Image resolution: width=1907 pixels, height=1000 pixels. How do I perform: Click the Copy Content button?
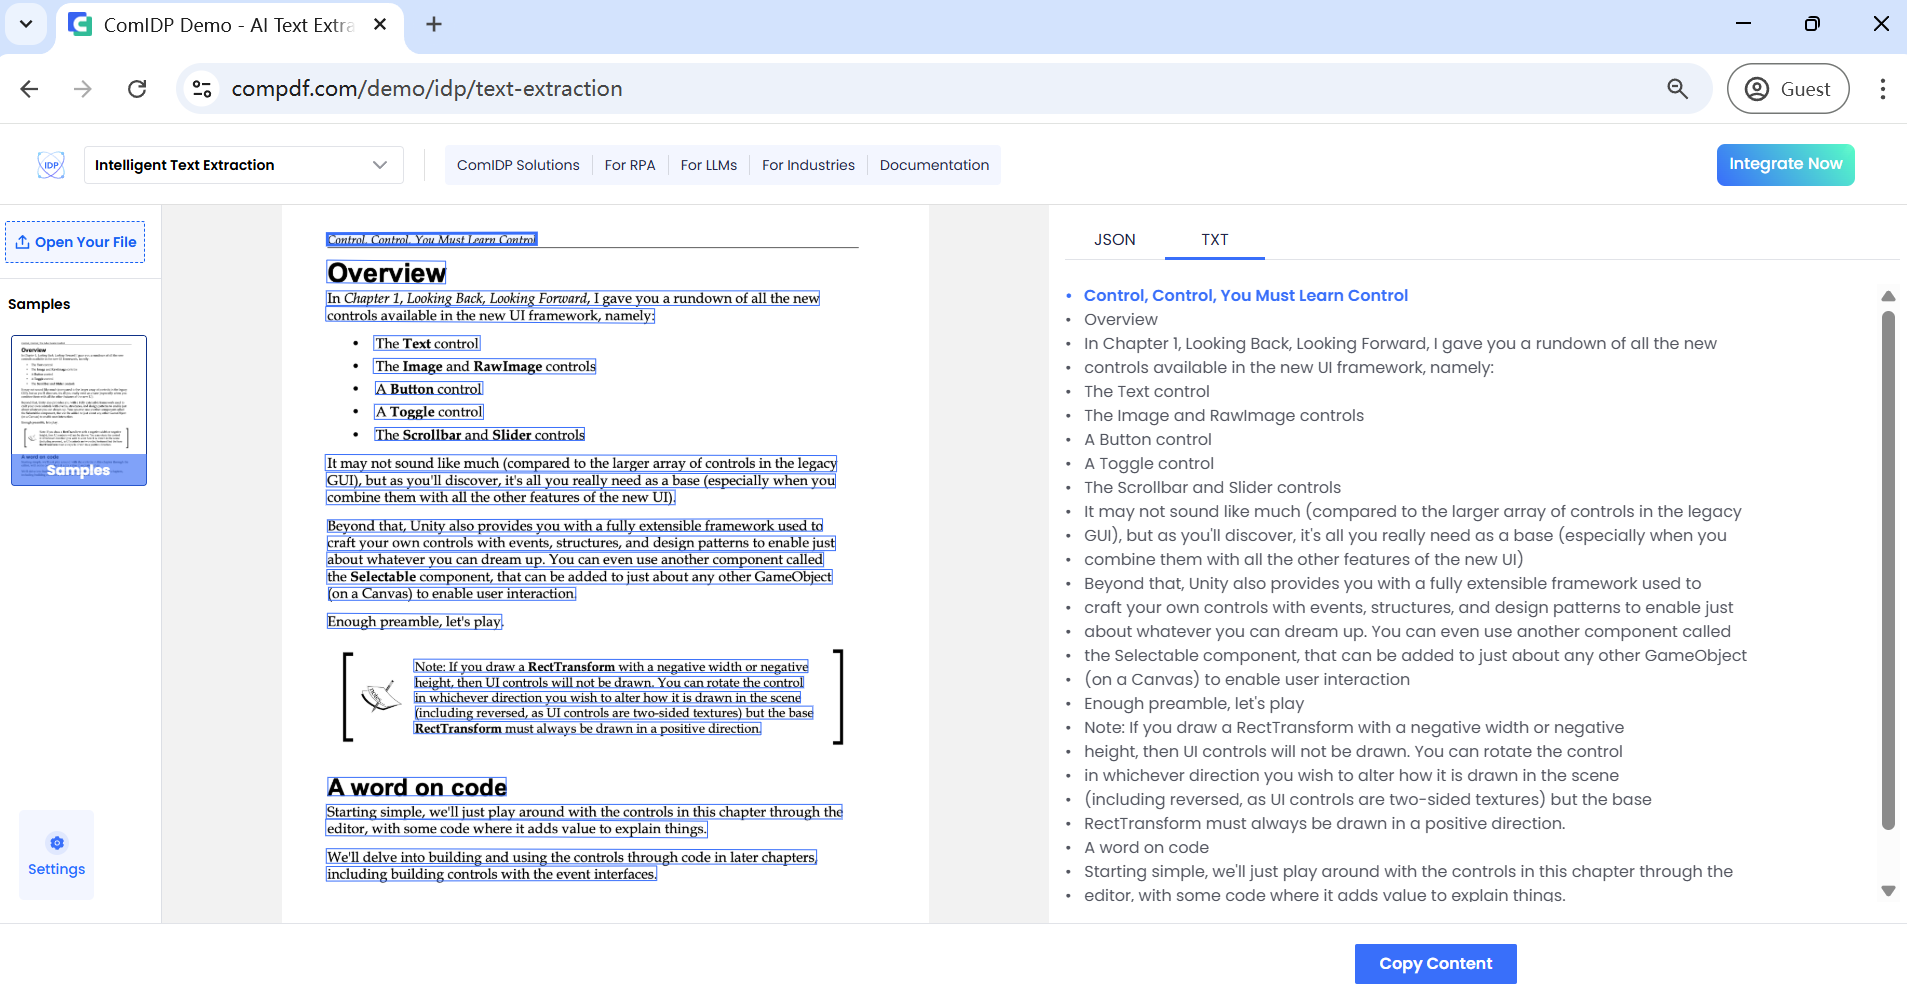pos(1435,964)
